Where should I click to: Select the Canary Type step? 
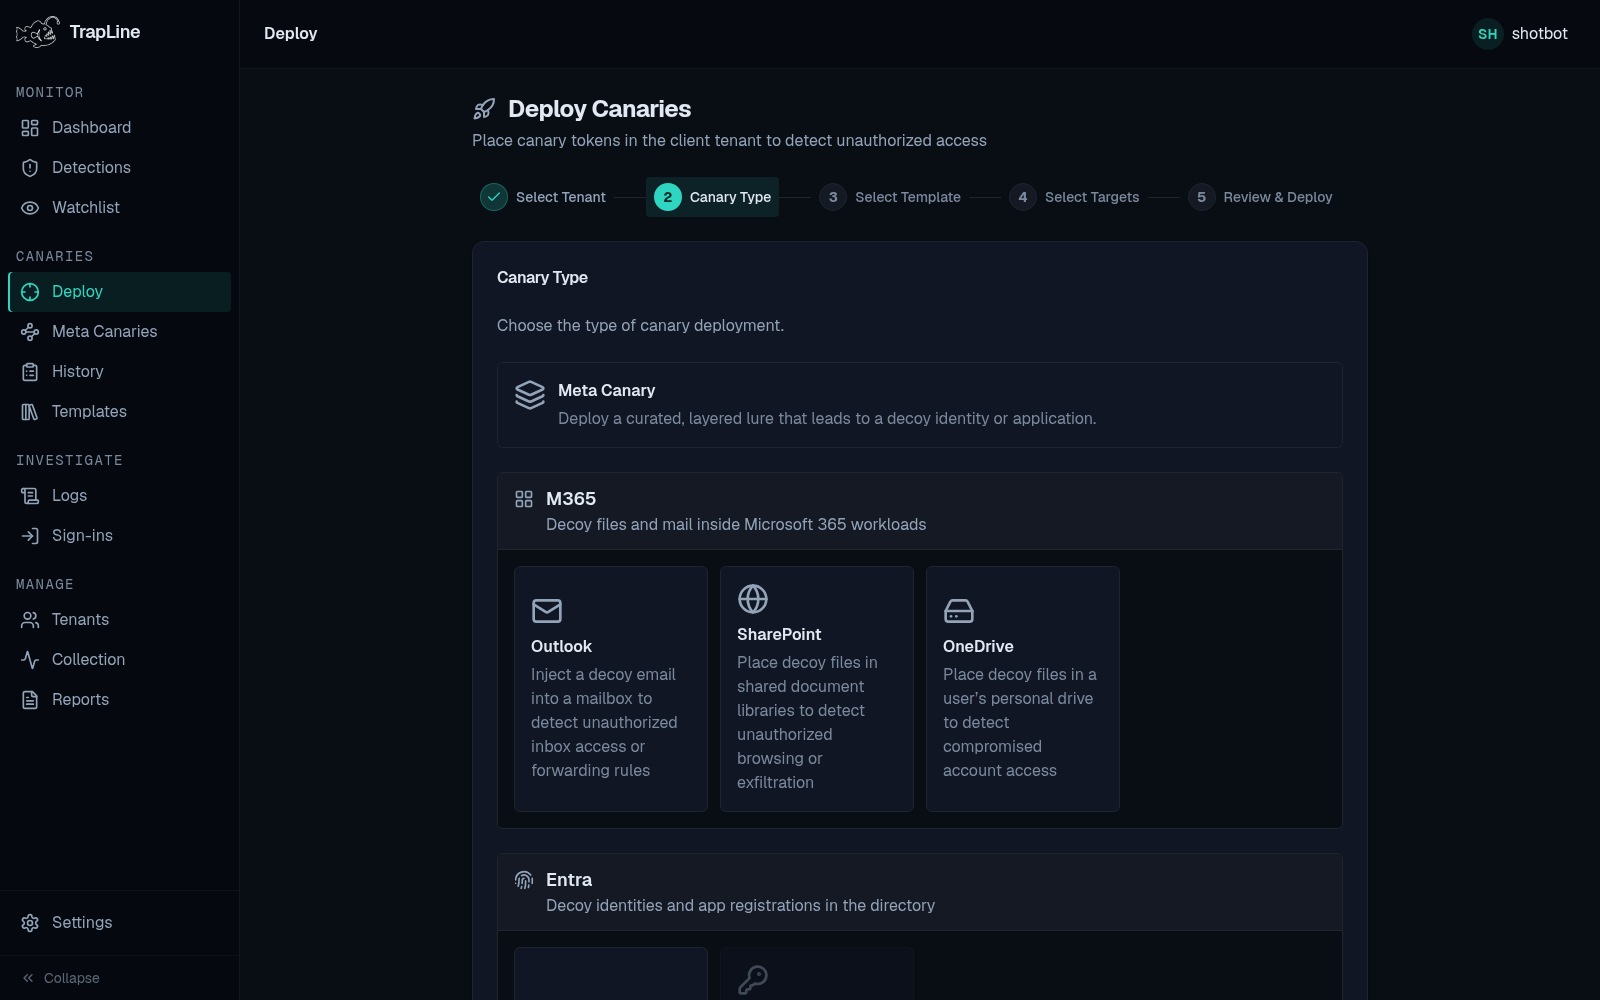tap(712, 197)
